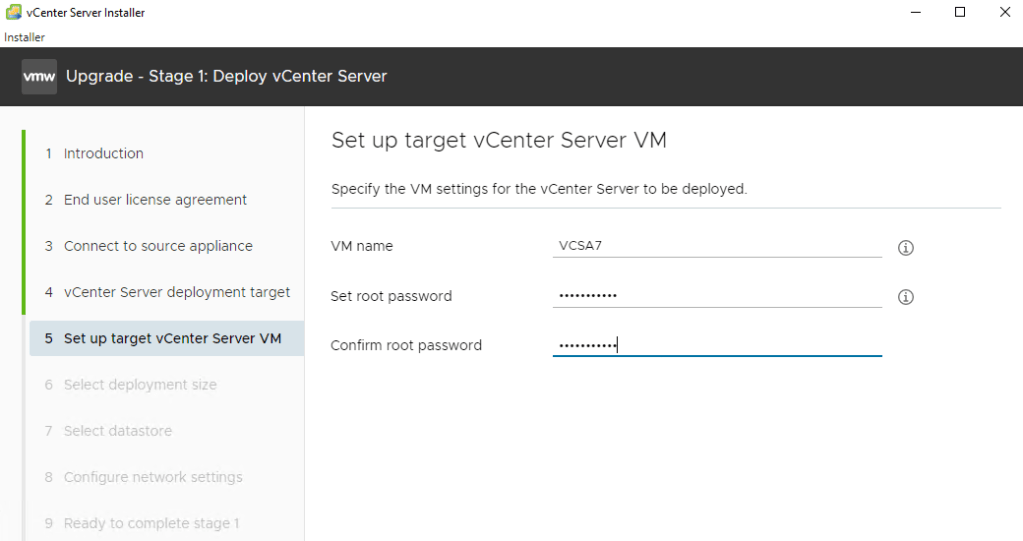Focus the VM name field containing VCSA7
Viewport: 1023px width, 541px height.
pyautogui.click(x=716, y=246)
